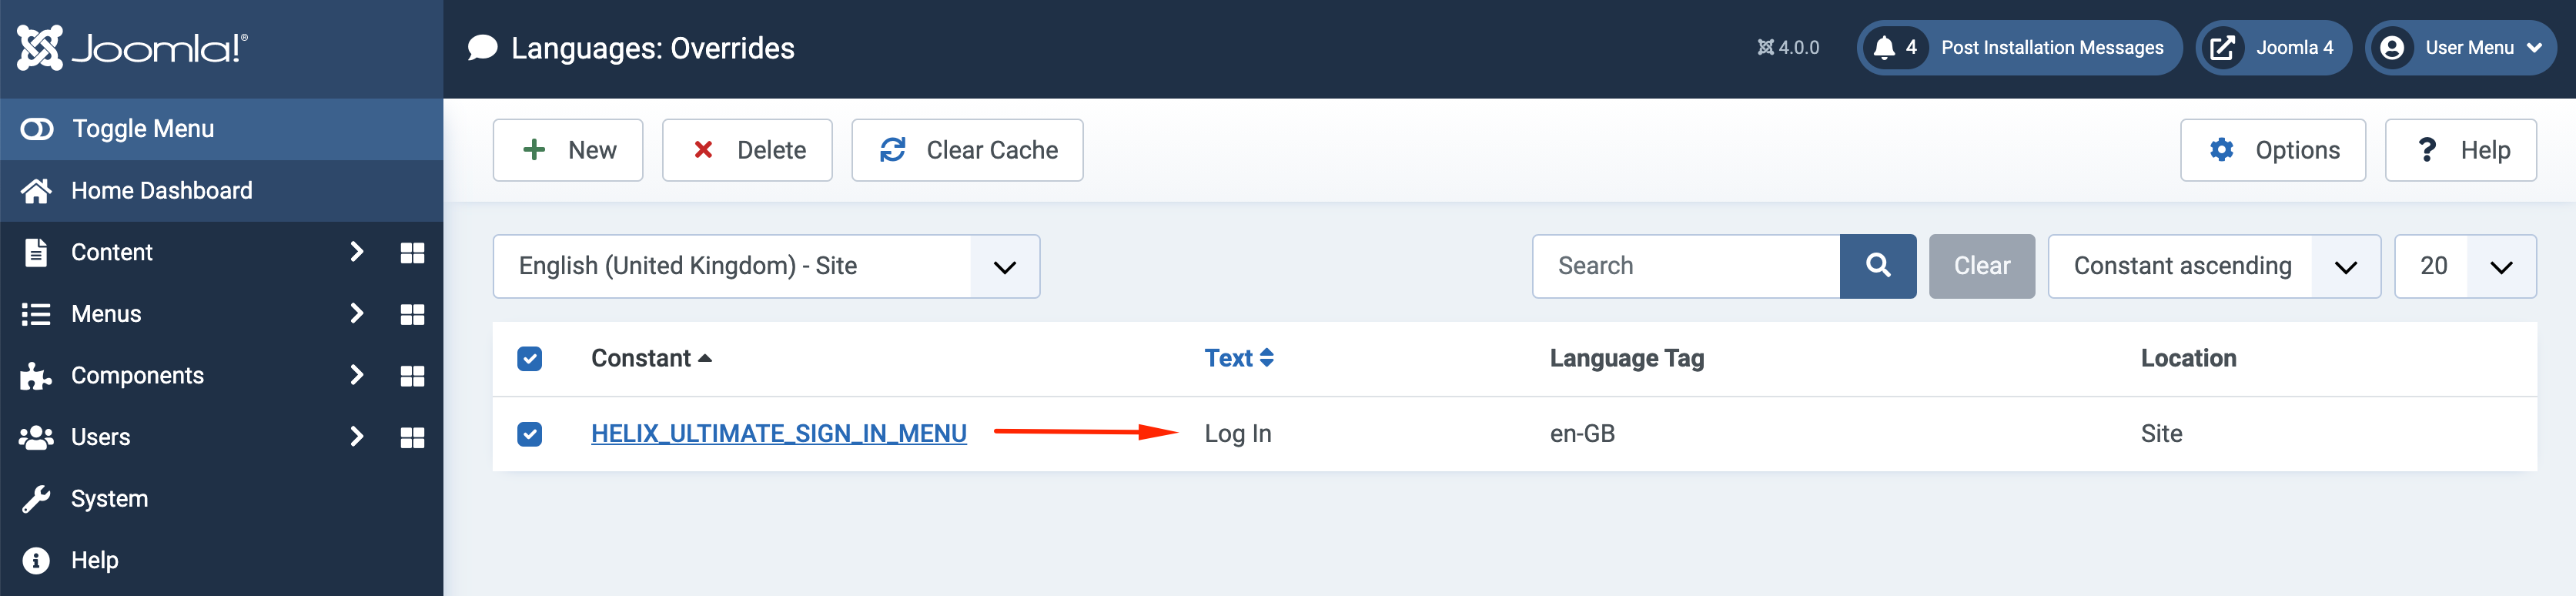Open the HELIX_ULTIMATE_SIGN_IN_MENU override link
The width and height of the screenshot is (2576, 596).
[x=778, y=434]
